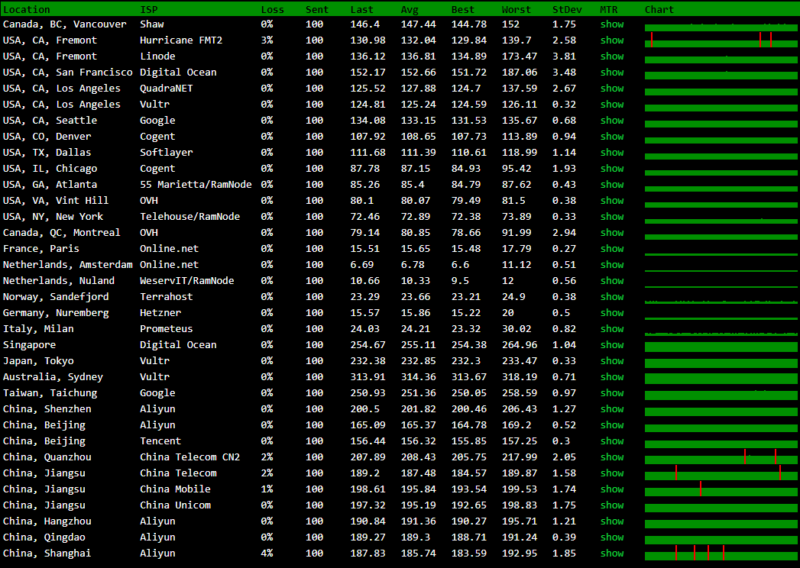800x568 pixels.
Task: Show MTR for San Francisco Digital Ocean
Action: (x=611, y=72)
